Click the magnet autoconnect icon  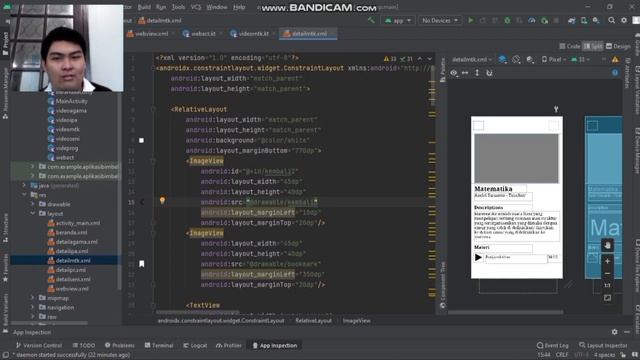pos(489,73)
